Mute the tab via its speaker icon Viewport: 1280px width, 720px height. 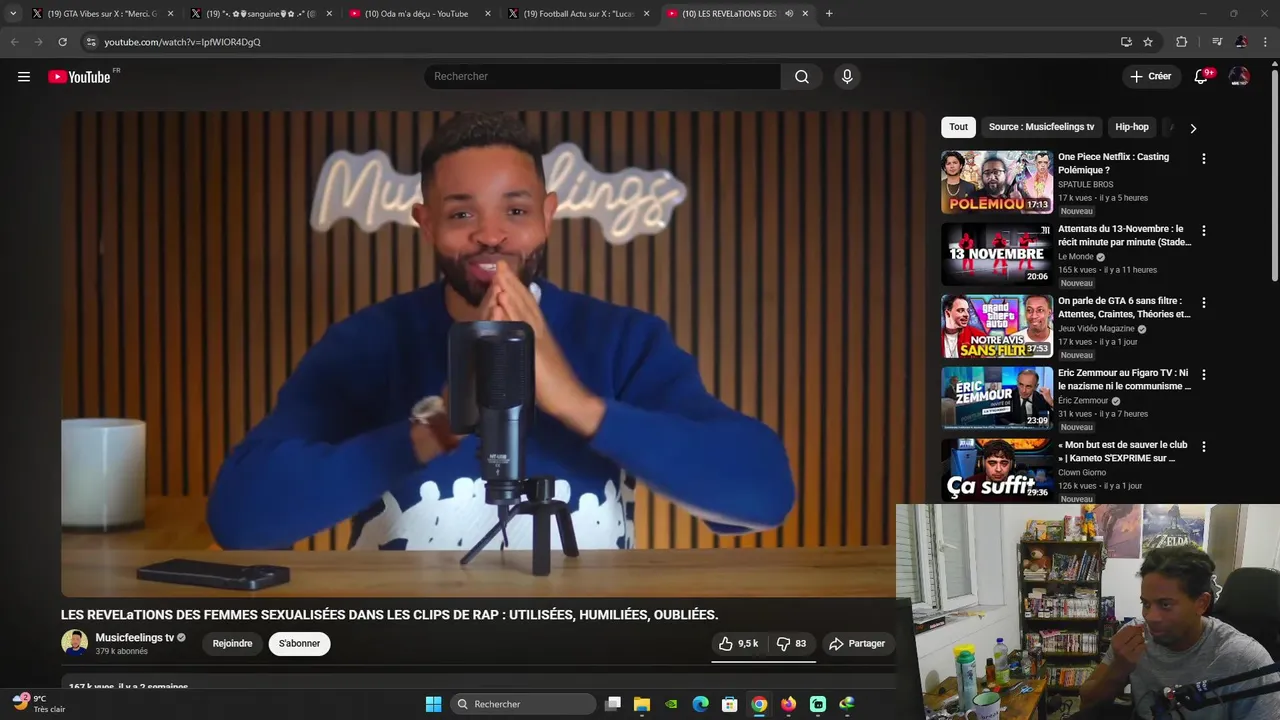789,14
